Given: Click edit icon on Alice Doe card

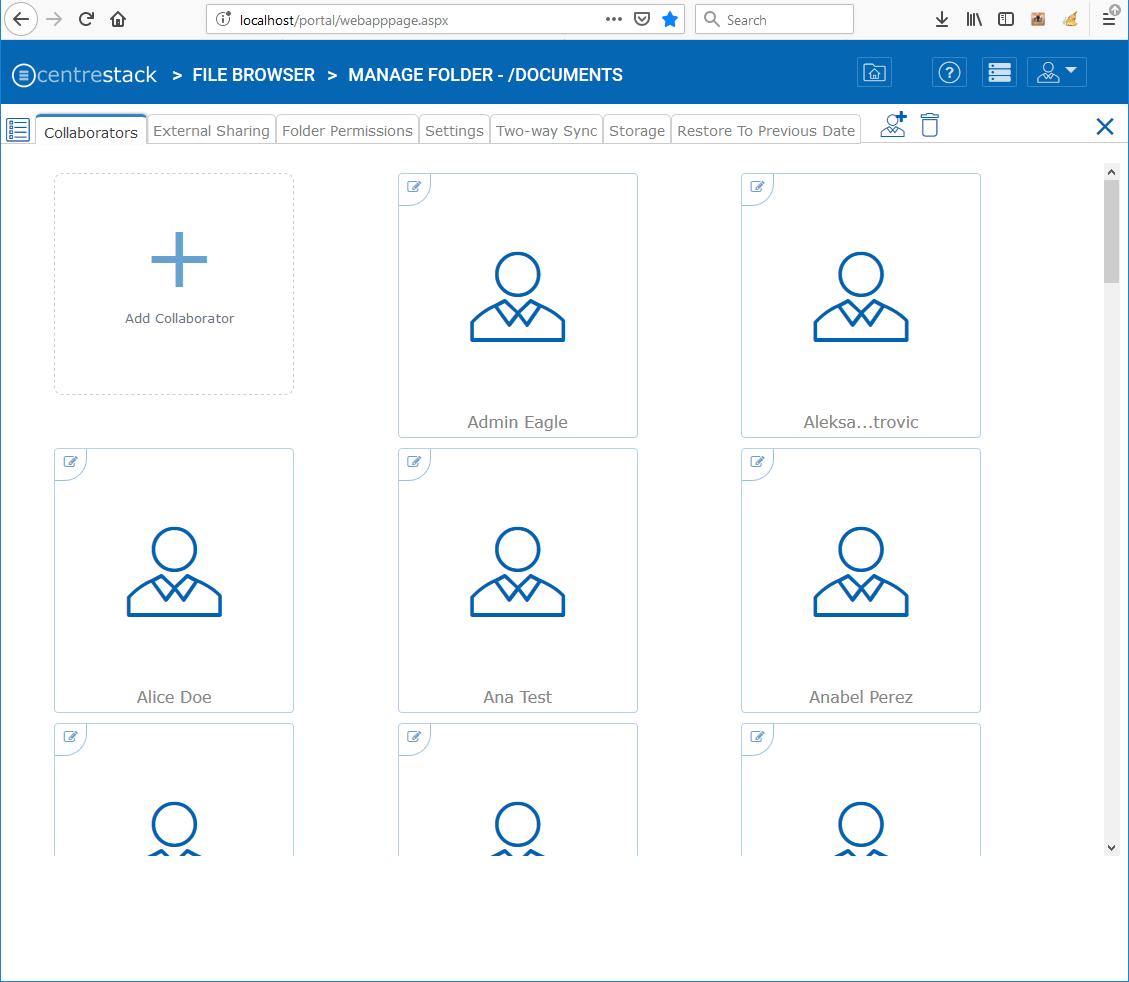Looking at the screenshot, I should pos(70,462).
